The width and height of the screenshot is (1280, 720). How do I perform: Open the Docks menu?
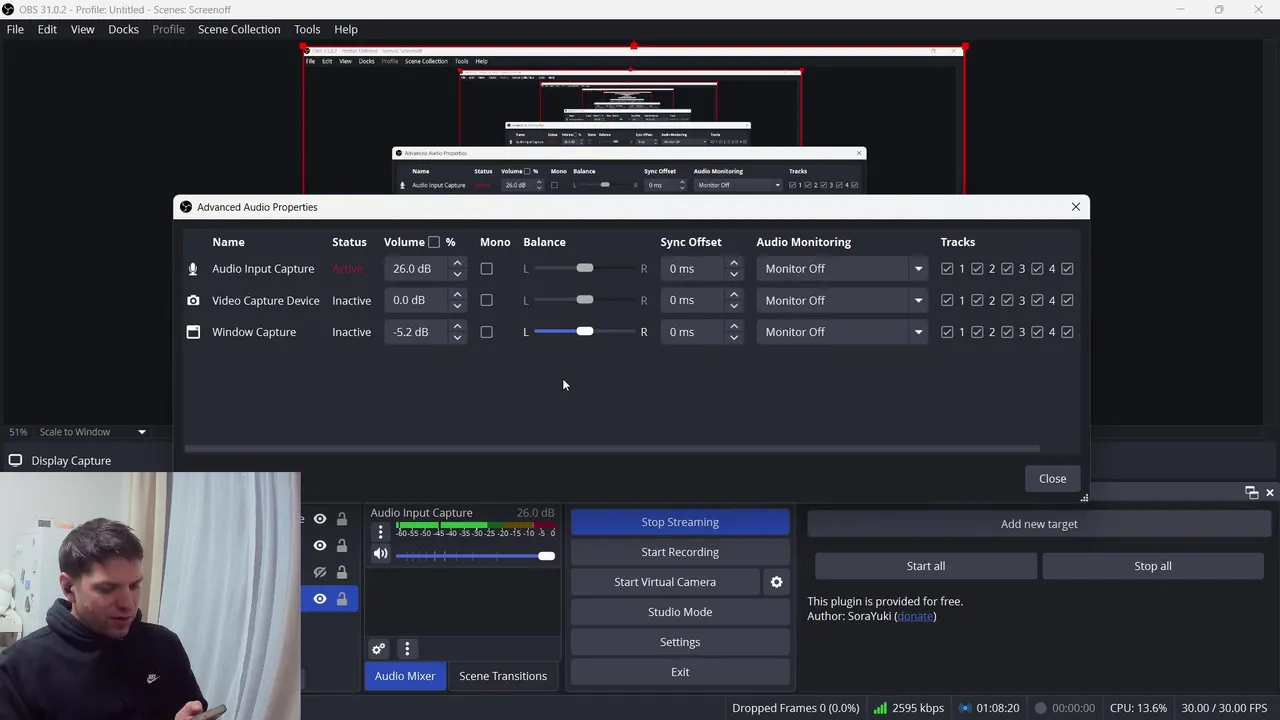pyautogui.click(x=123, y=29)
